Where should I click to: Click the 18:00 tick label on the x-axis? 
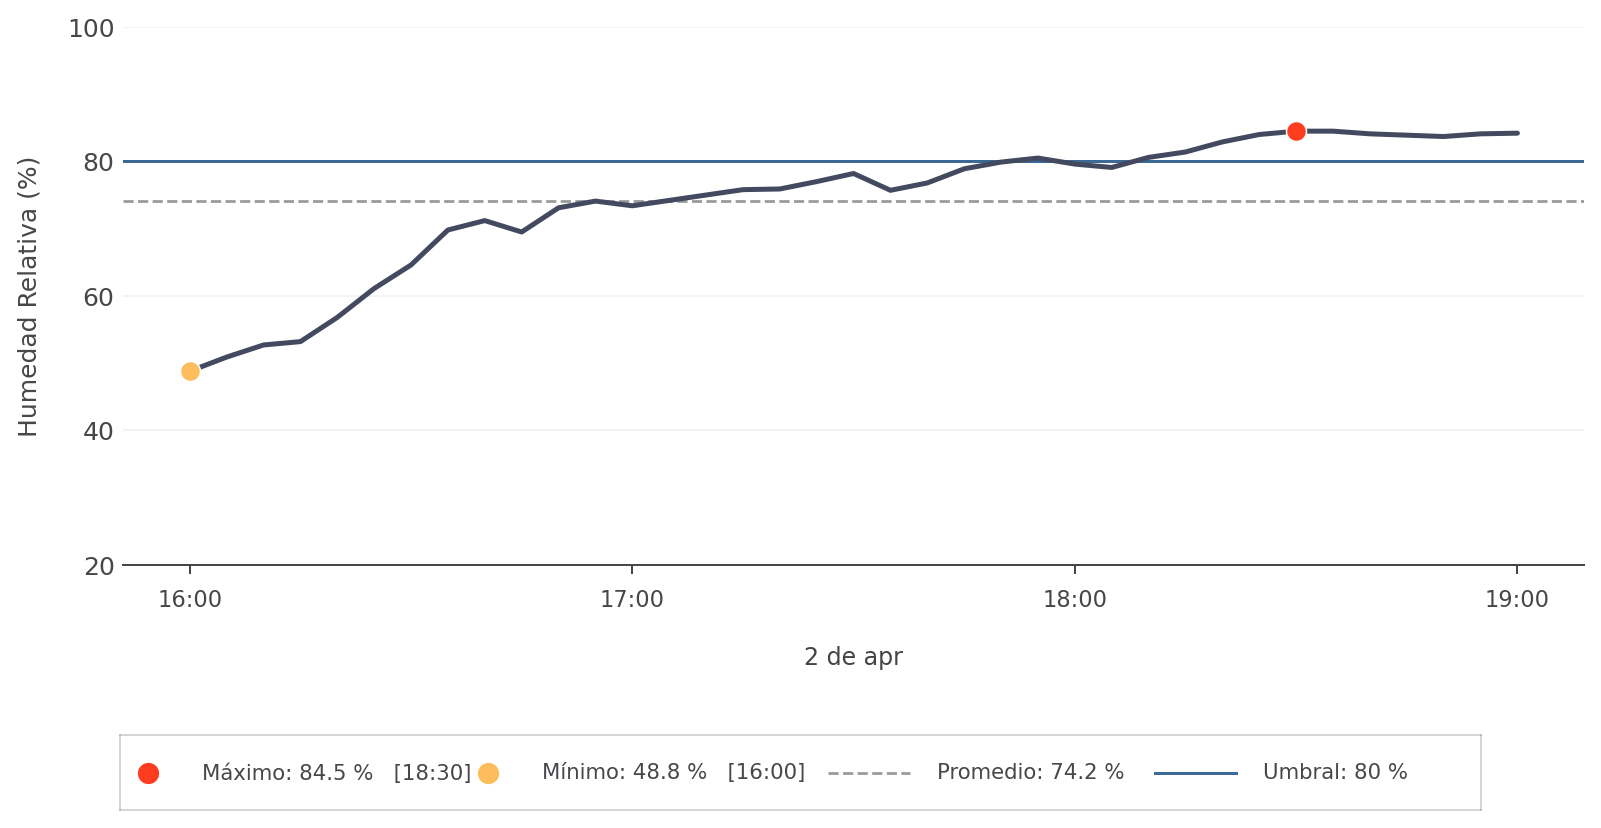(1075, 600)
